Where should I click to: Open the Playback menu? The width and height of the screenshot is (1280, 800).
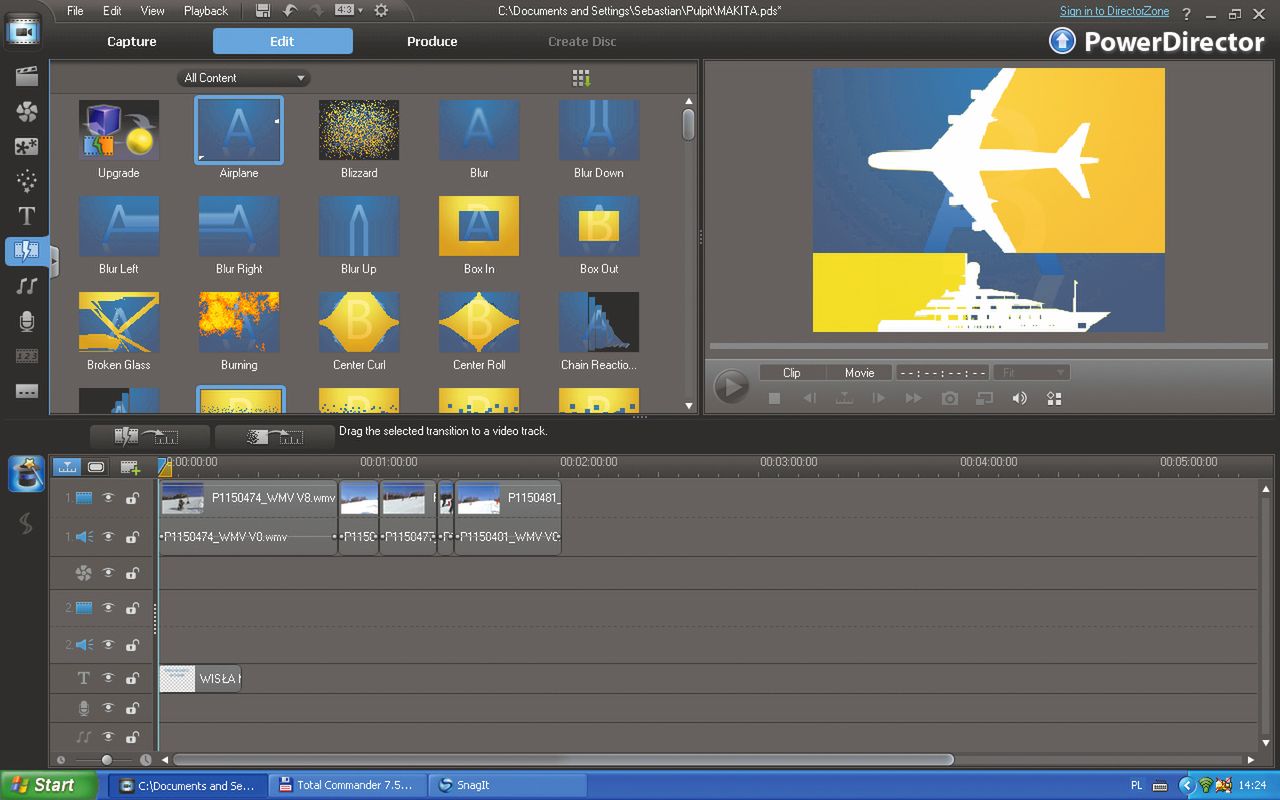pyautogui.click(x=206, y=11)
